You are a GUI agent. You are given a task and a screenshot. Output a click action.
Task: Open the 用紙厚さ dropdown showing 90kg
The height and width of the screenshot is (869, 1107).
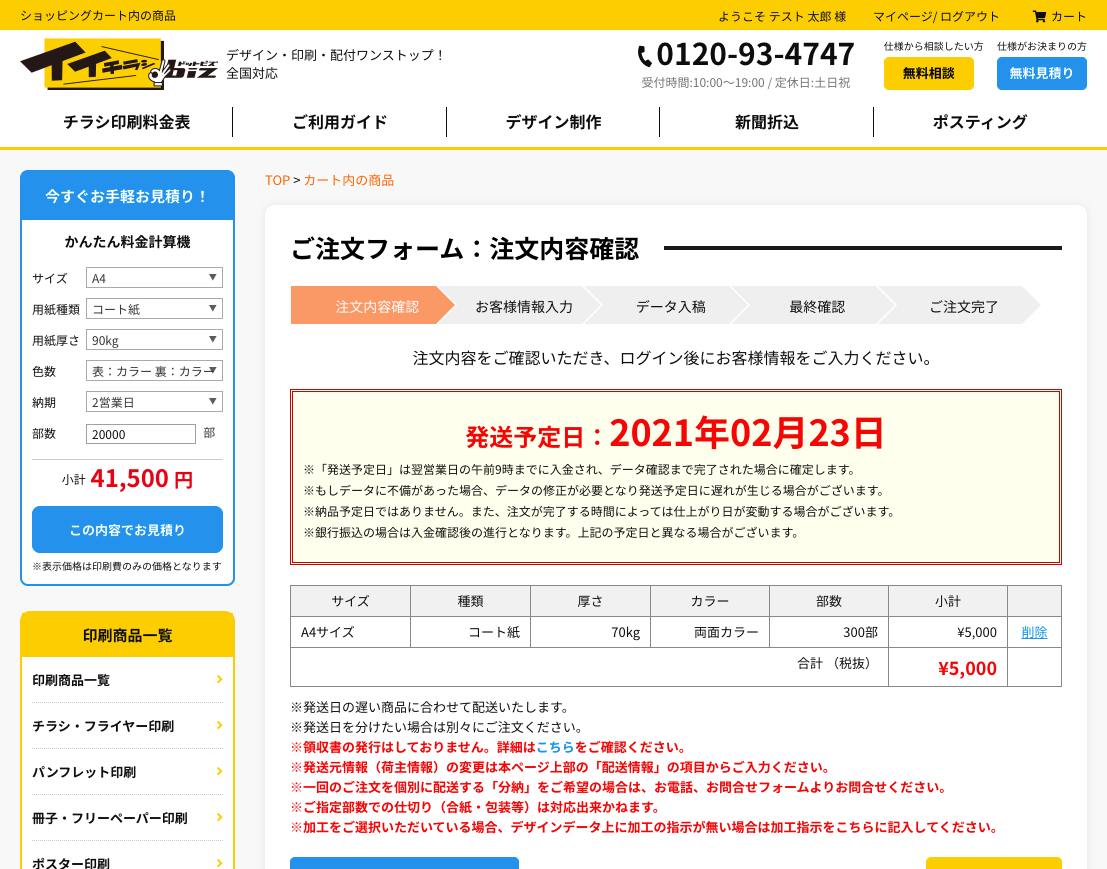(154, 340)
